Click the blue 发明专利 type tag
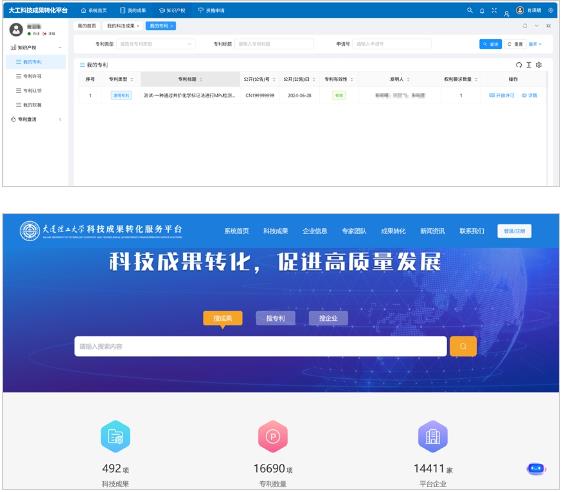This screenshot has height=492, width=562. [122, 95]
